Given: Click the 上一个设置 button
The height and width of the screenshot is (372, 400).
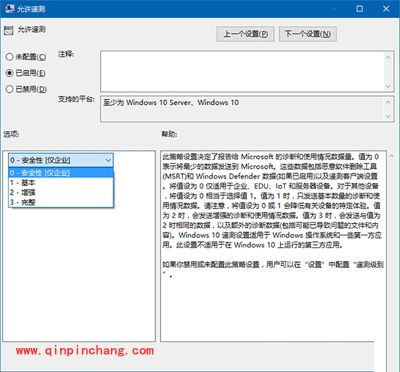Looking at the screenshot, I should click(245, 34).
